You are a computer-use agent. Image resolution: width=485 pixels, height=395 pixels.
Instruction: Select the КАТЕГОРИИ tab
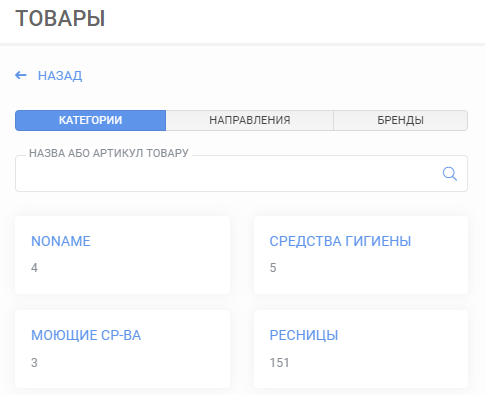[90, 120]
